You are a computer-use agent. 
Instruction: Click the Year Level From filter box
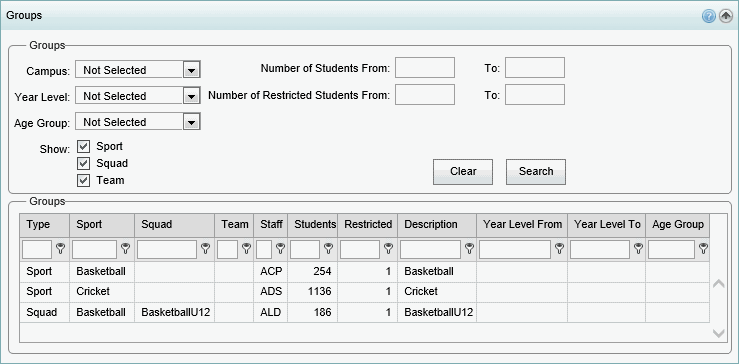pos(515,249)
